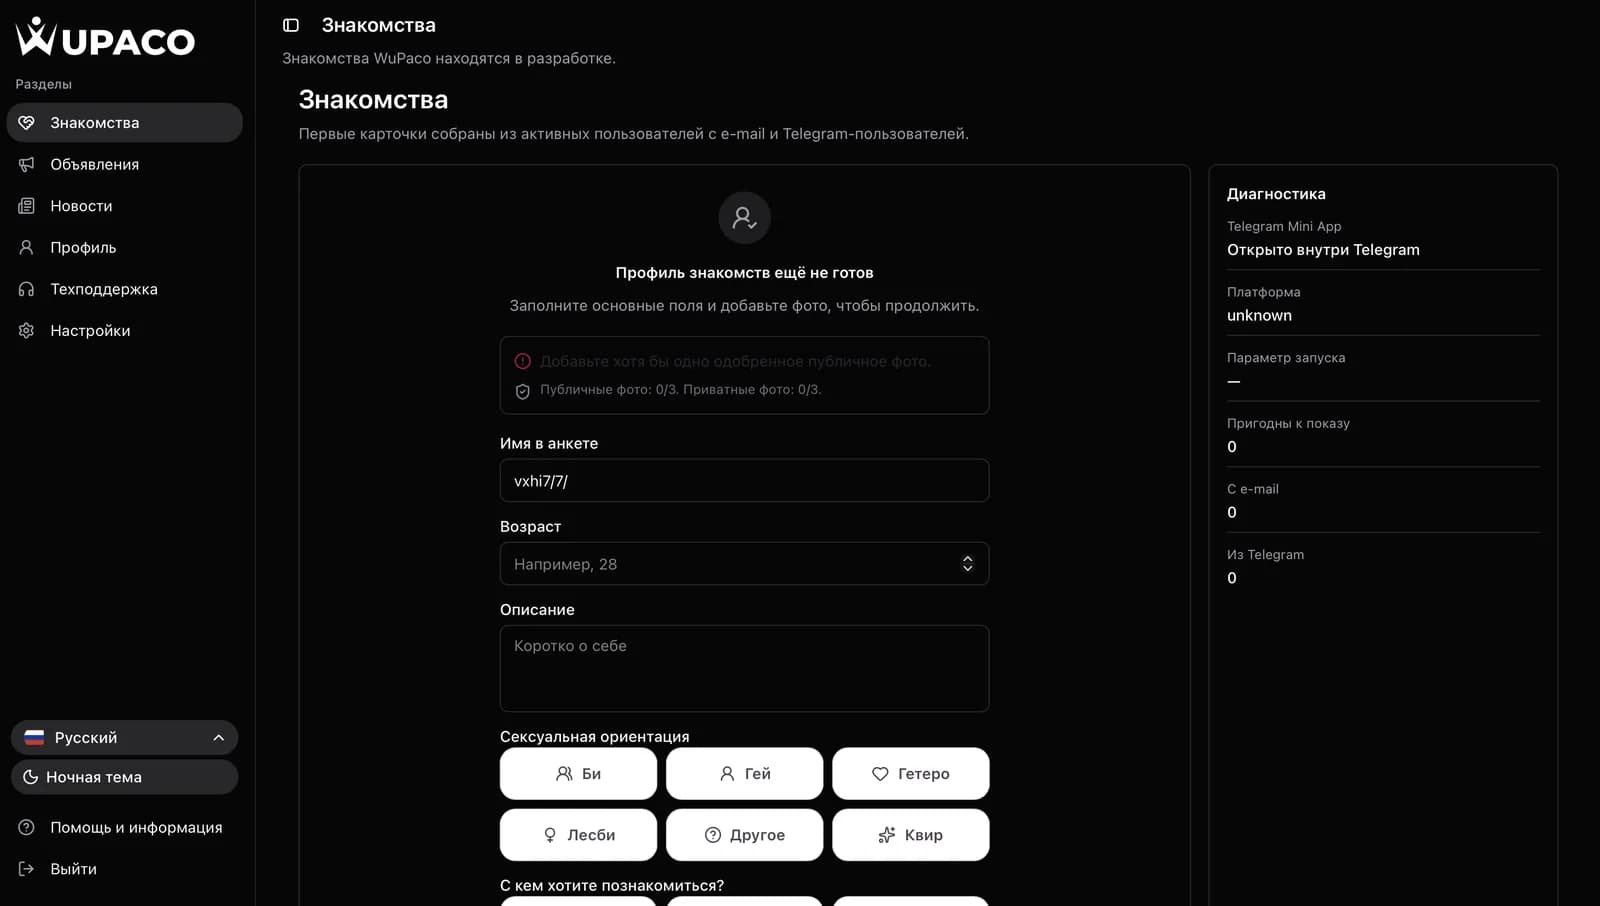The image size is (1600, 906).
Task: Click the heart icon on Гетеро button
Action: coord(880,774)
